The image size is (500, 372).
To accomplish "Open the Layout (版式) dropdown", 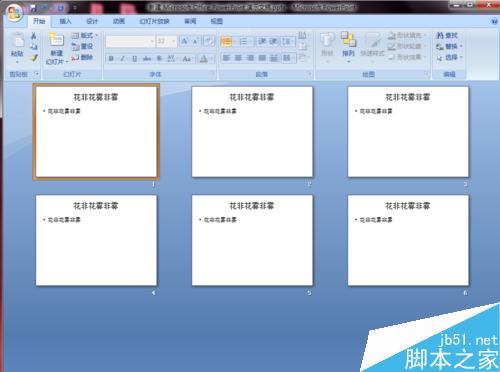I will 85,35.
